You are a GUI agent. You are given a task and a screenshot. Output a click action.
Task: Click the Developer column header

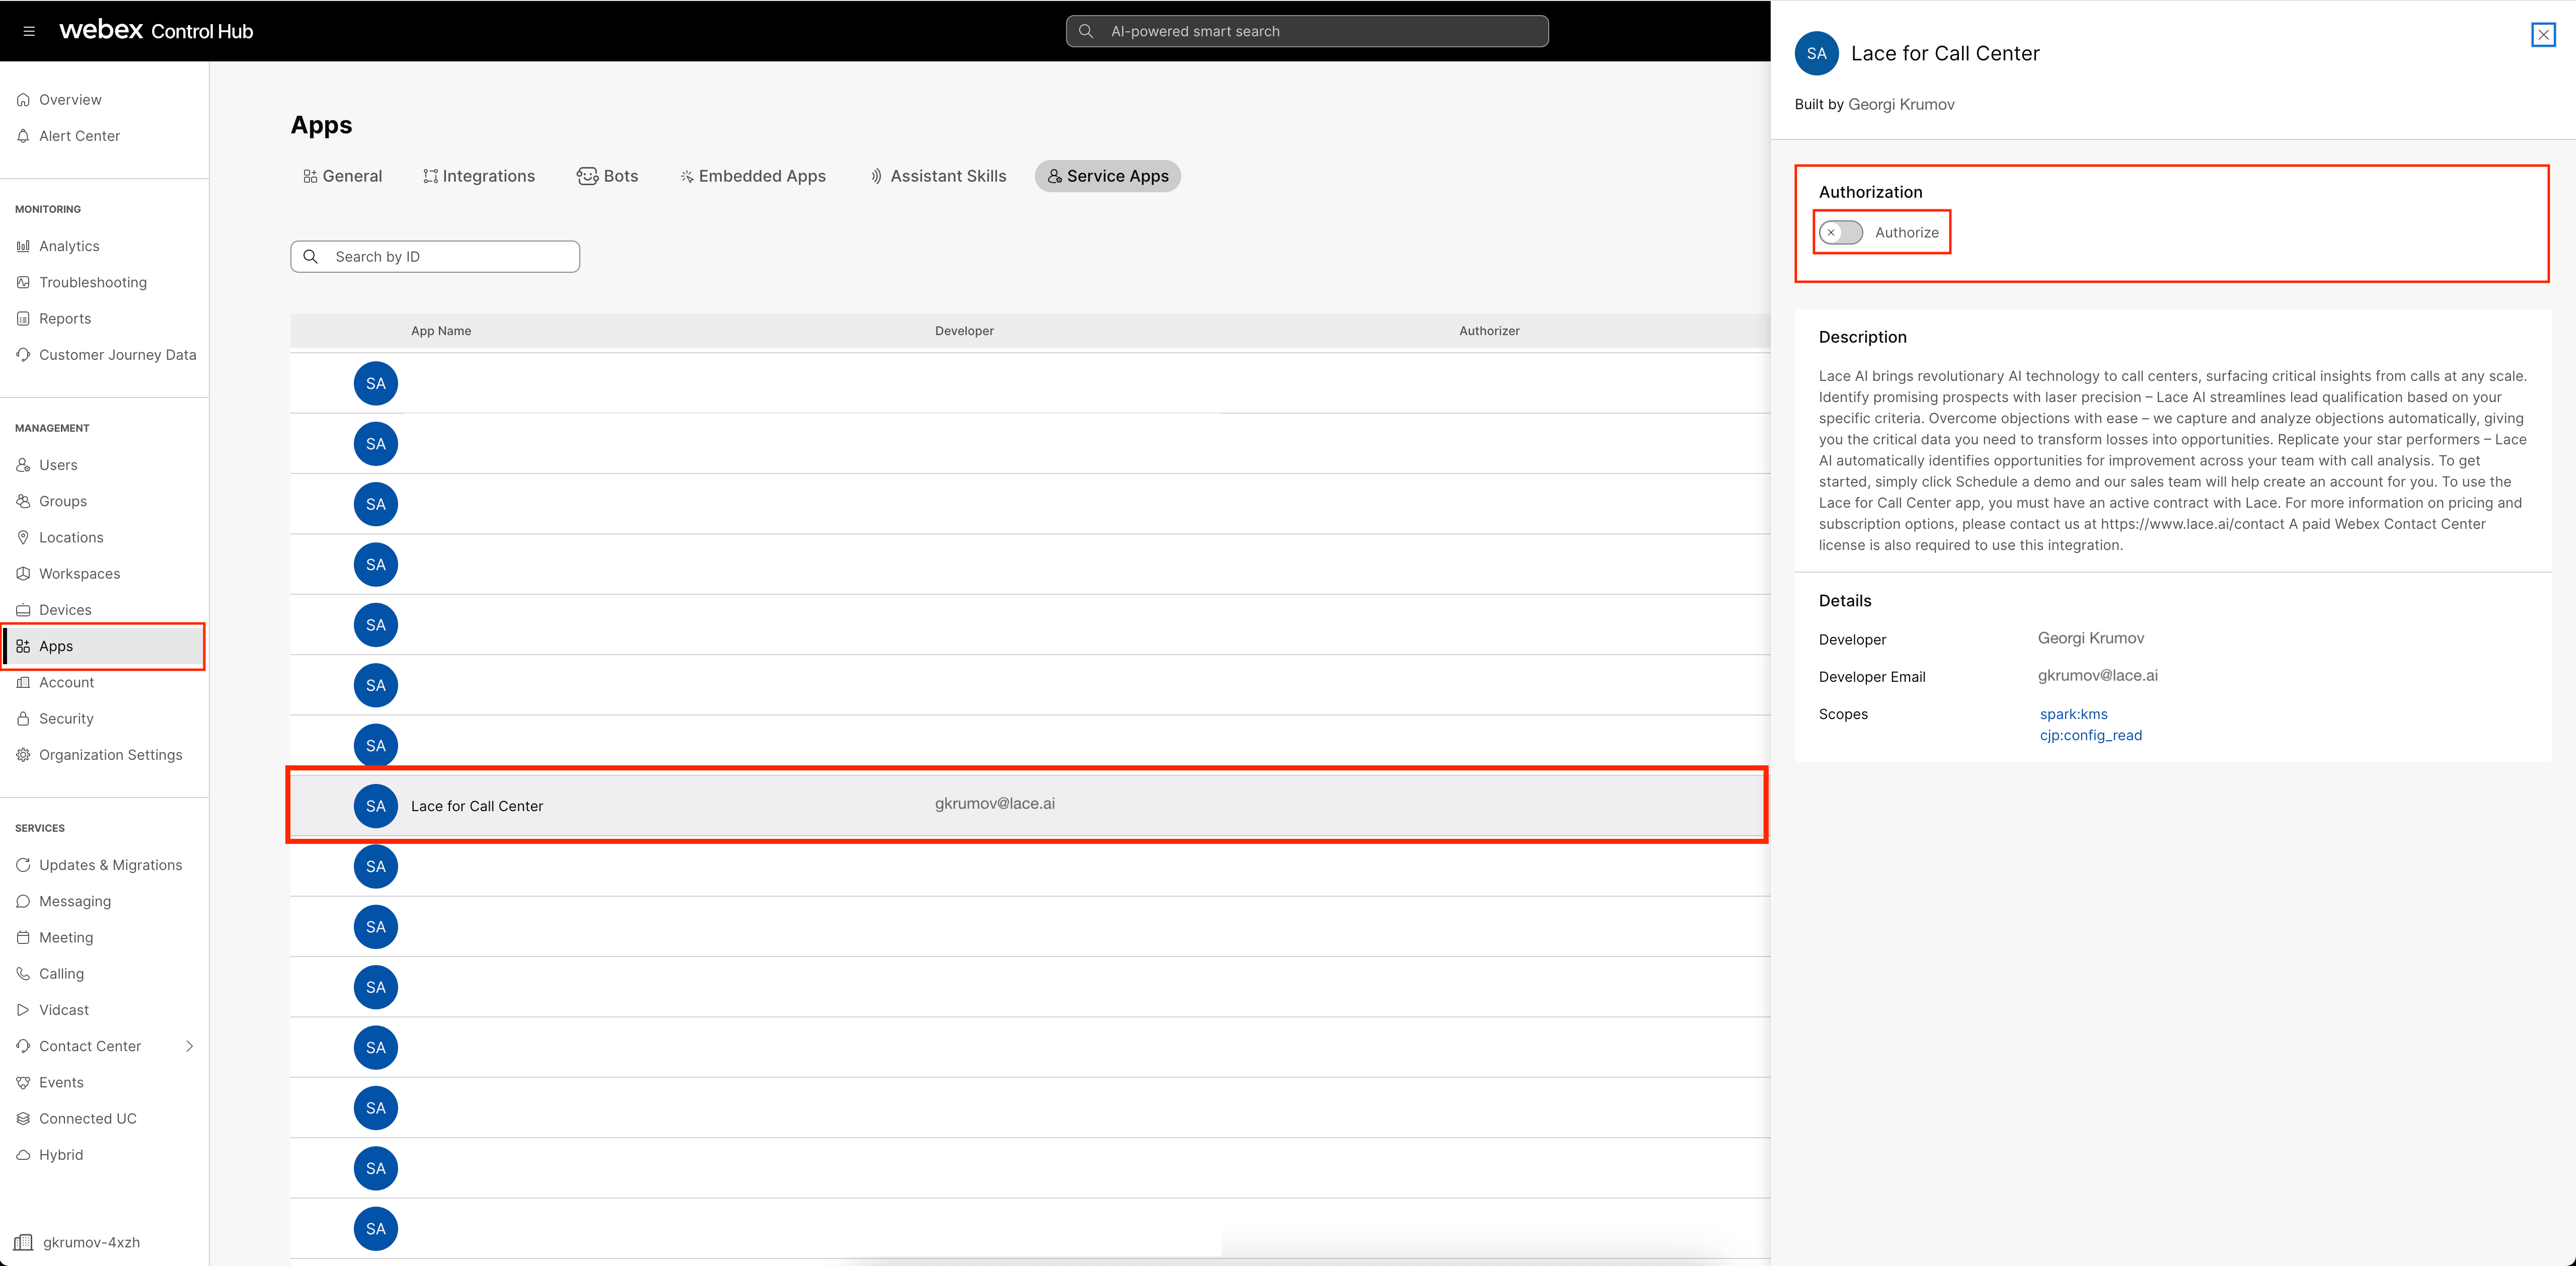coord(964,331)
